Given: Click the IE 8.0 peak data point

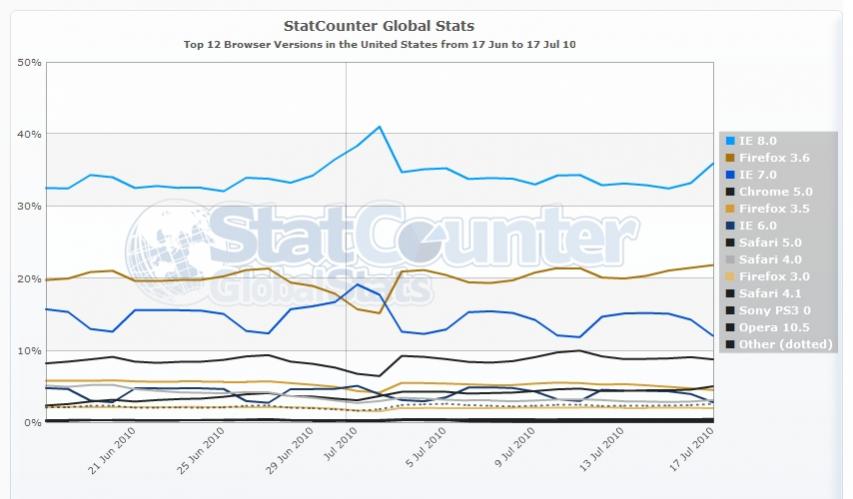Looking at the screenshot, I should [x=379, y=127].
